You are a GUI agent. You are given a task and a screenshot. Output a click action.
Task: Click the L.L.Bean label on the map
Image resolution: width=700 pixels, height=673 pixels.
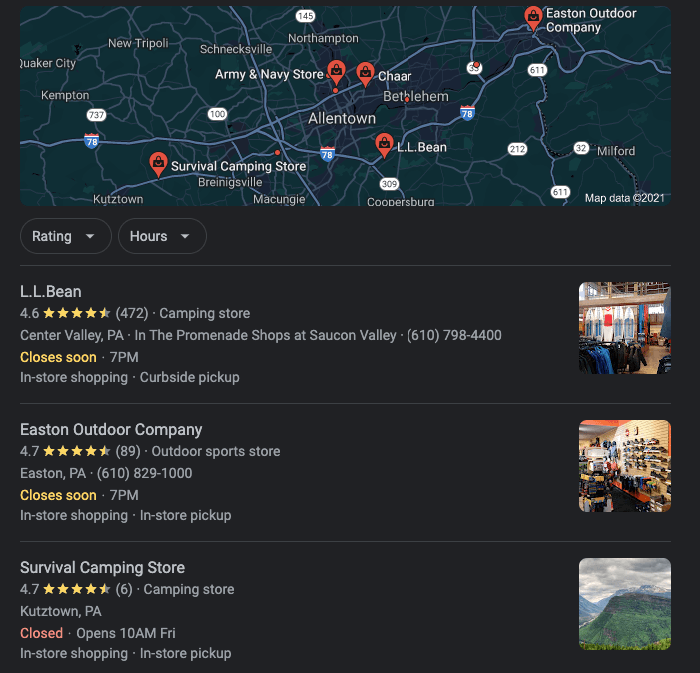pos(422,147)
